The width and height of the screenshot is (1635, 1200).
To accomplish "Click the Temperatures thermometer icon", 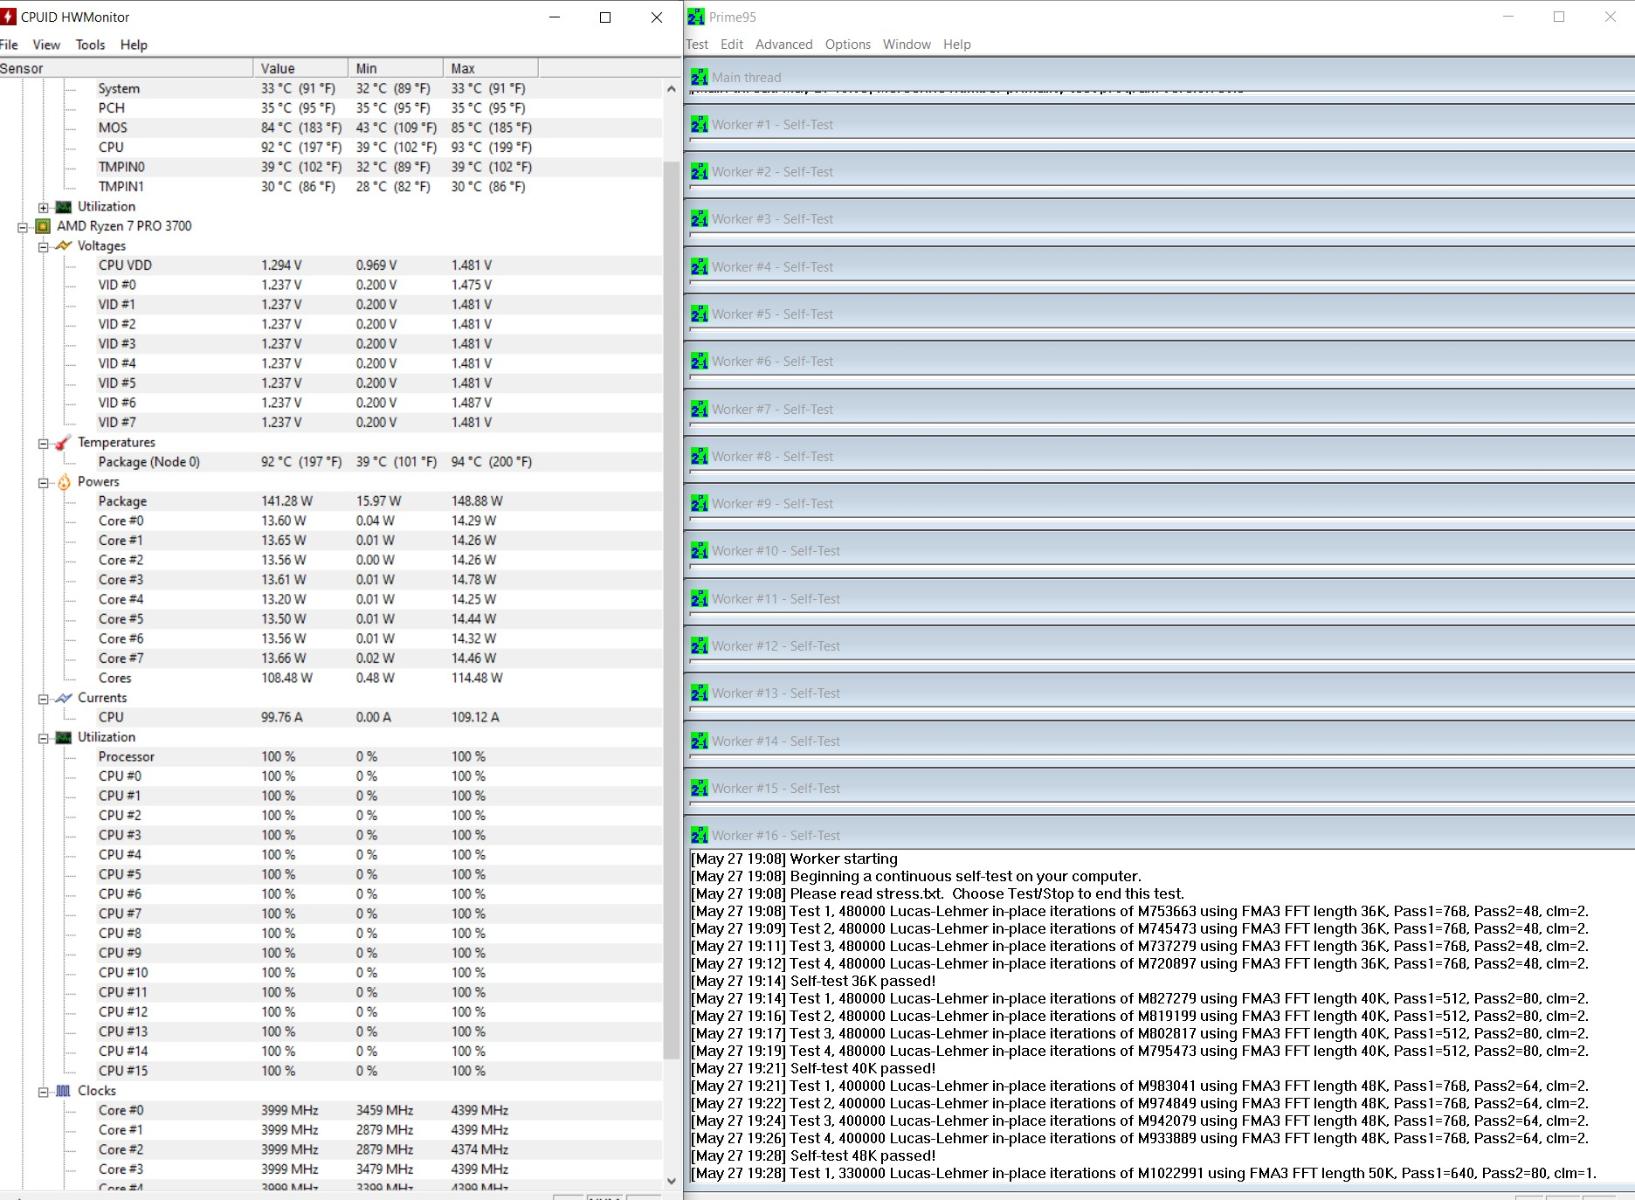I will tap(63, 442).
